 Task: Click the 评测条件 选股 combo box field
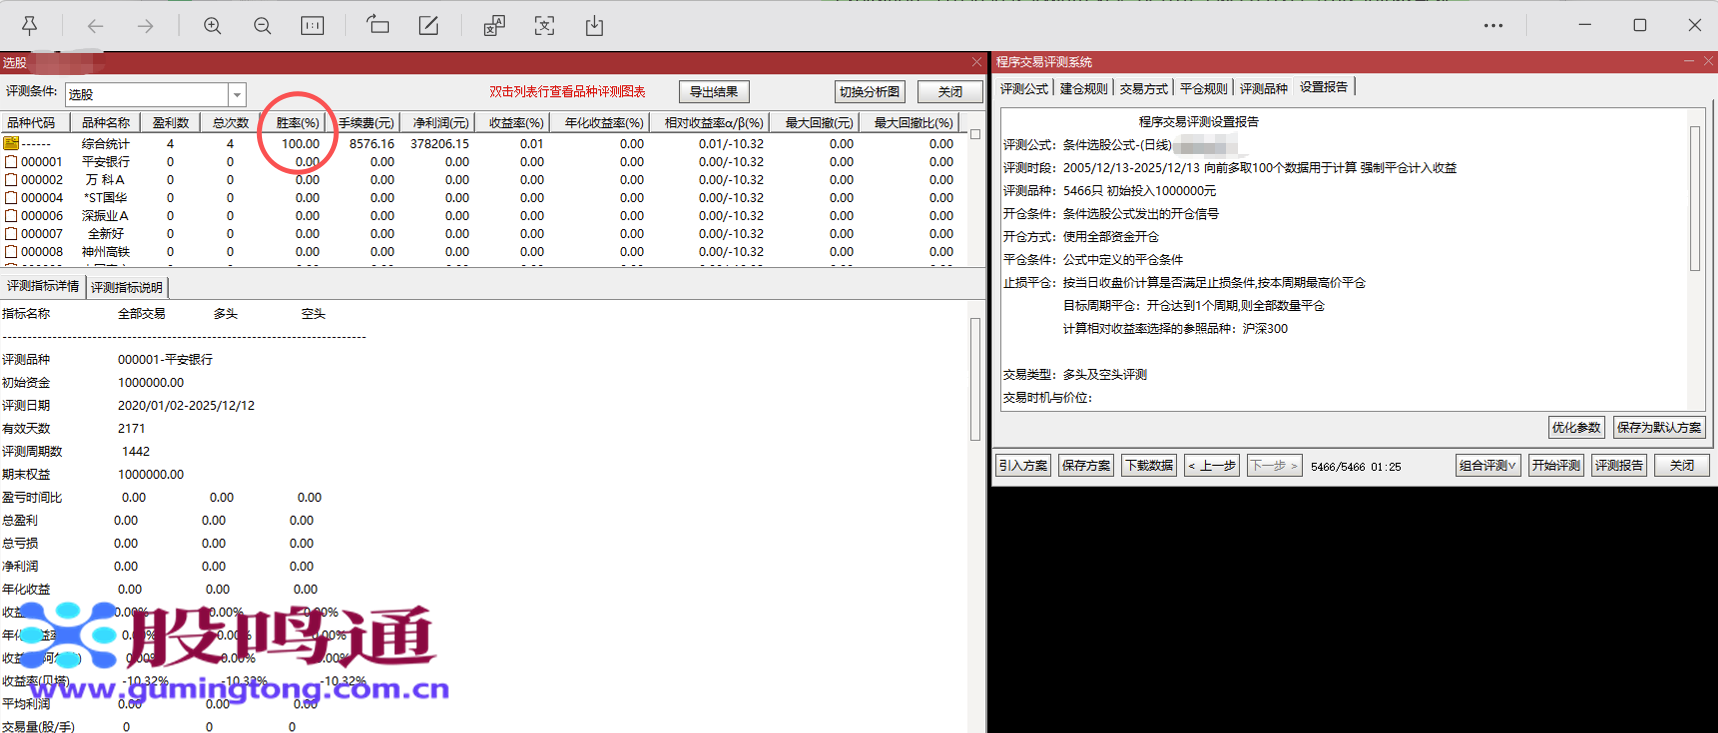click(x=155, y=95)
